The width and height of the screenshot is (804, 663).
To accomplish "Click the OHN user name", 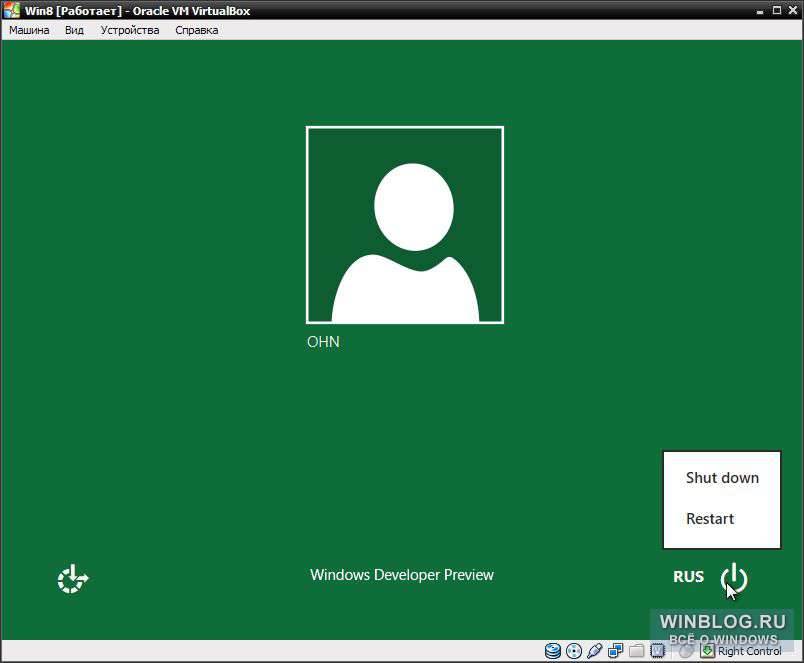I will click(x=323, y=342).
